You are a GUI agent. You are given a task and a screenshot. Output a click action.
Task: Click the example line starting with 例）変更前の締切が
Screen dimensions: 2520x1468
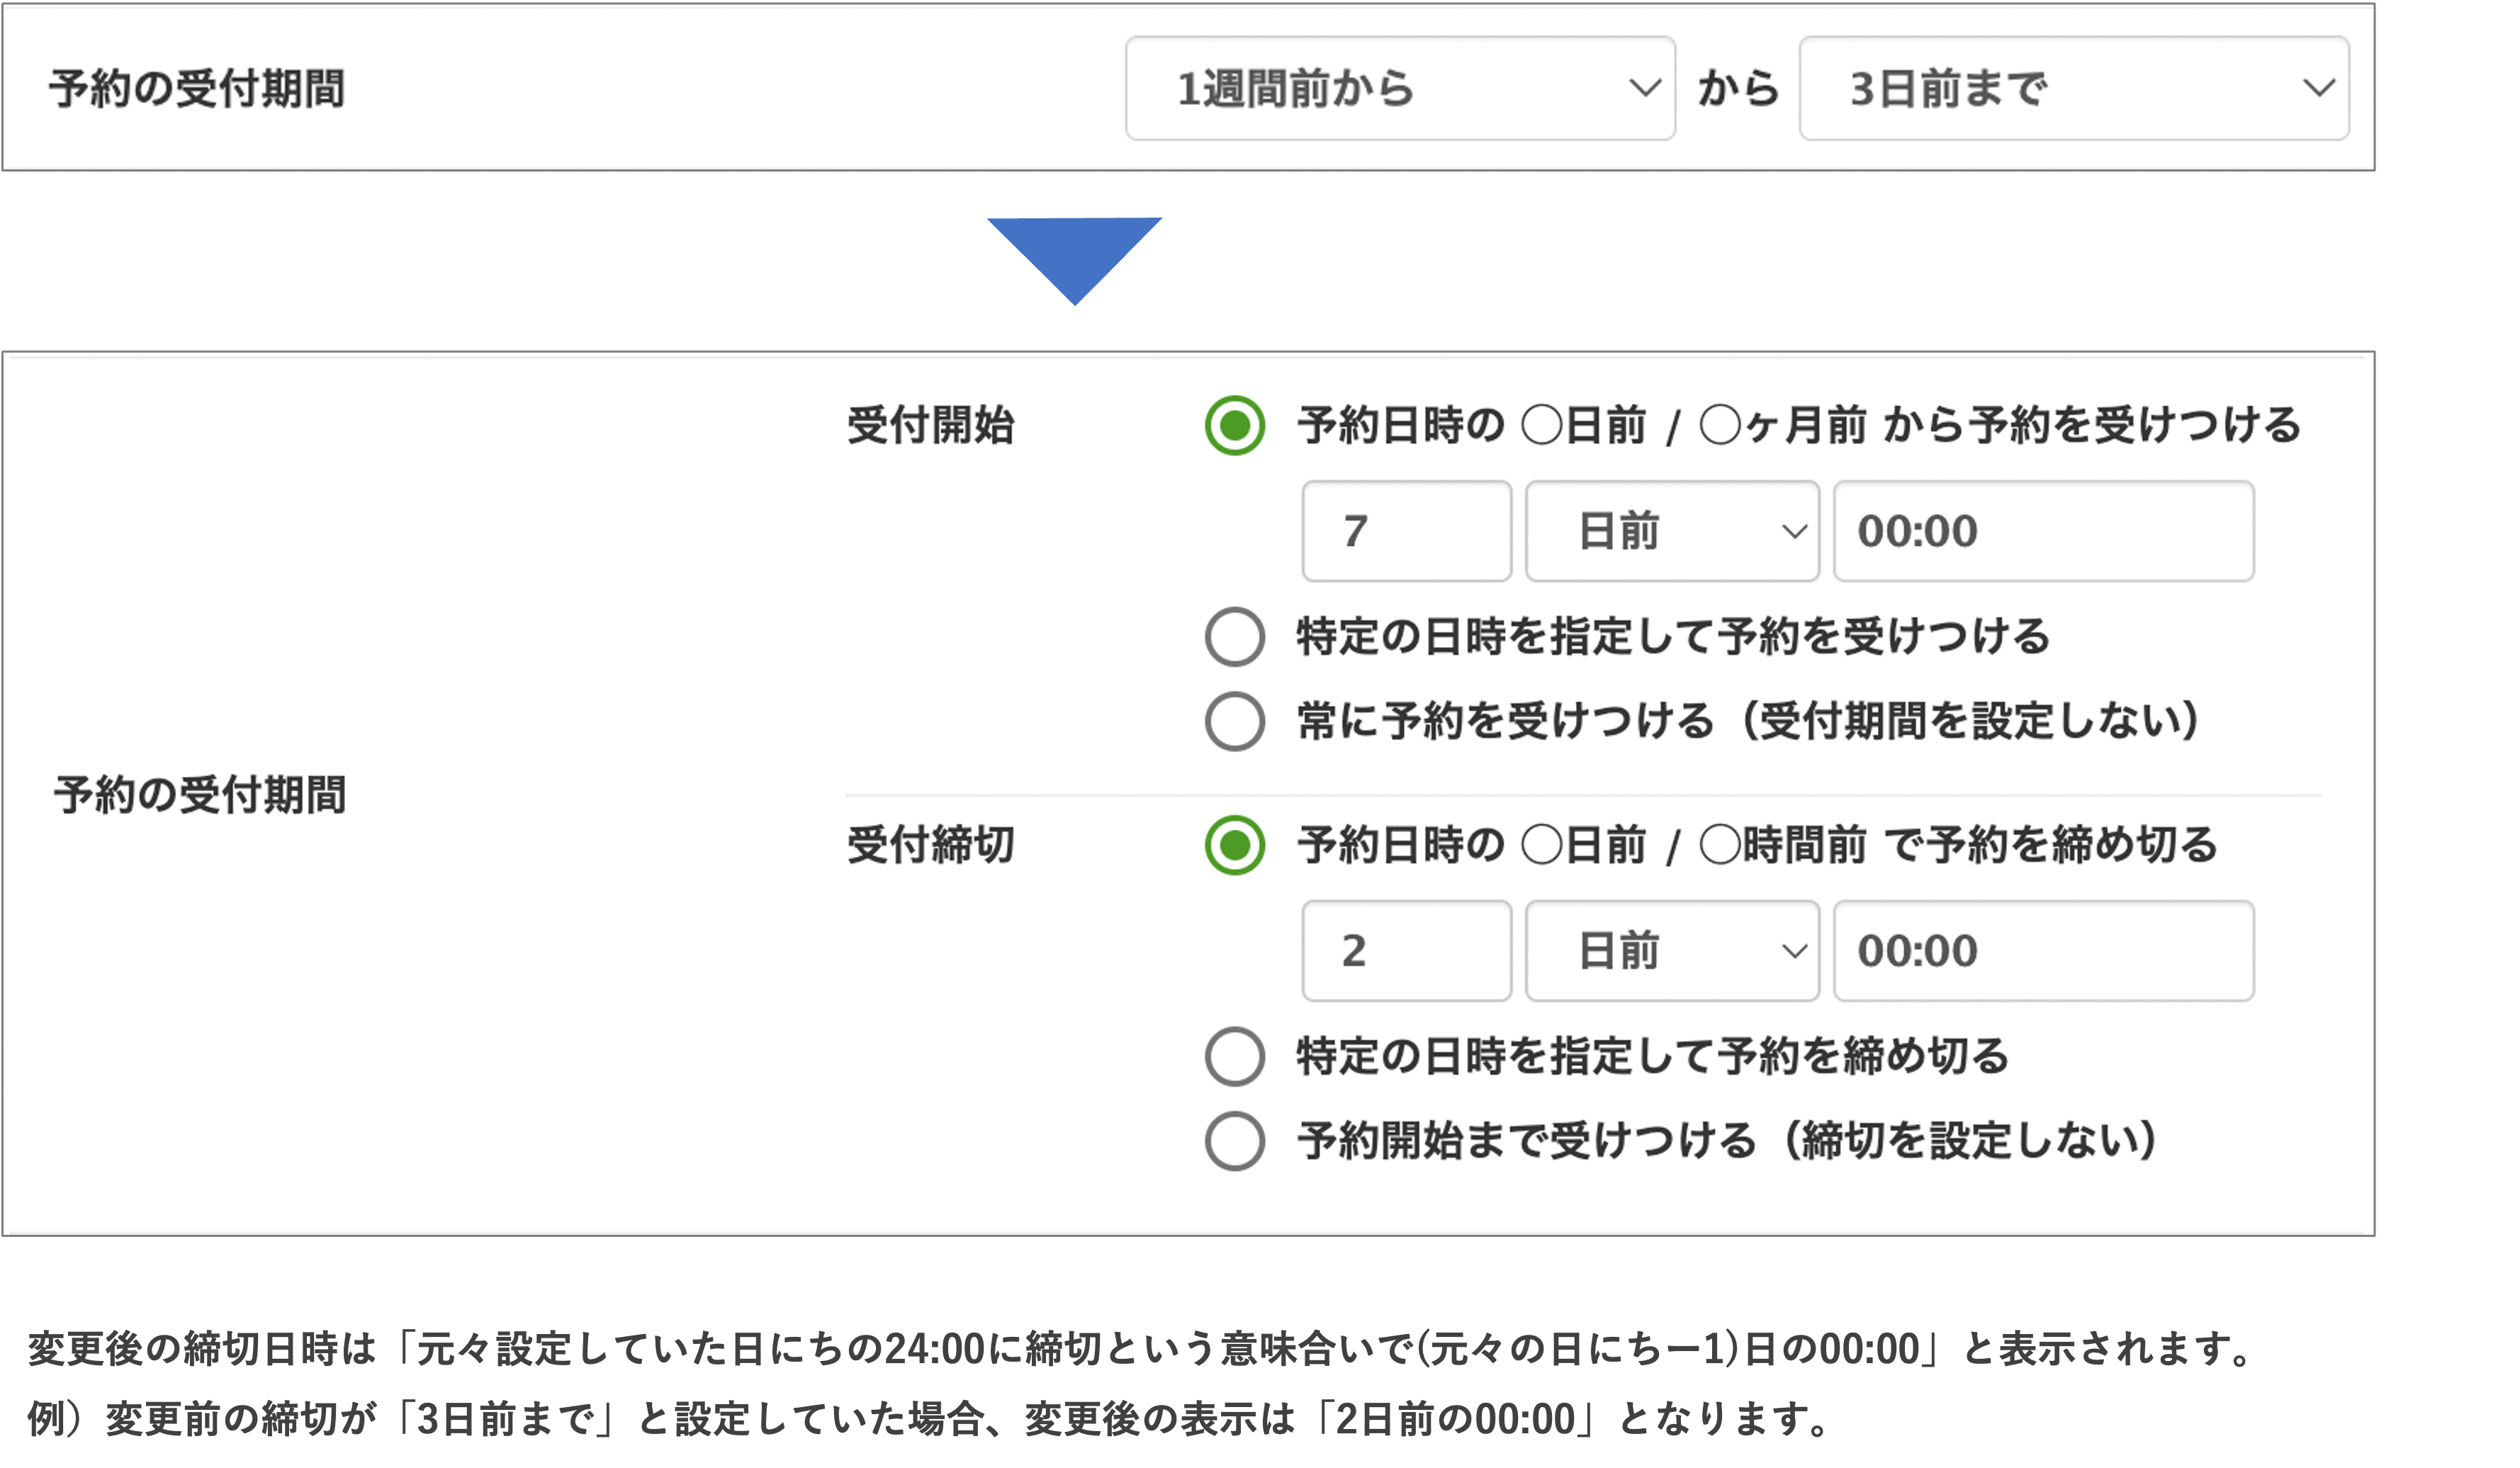point(928,1418)
